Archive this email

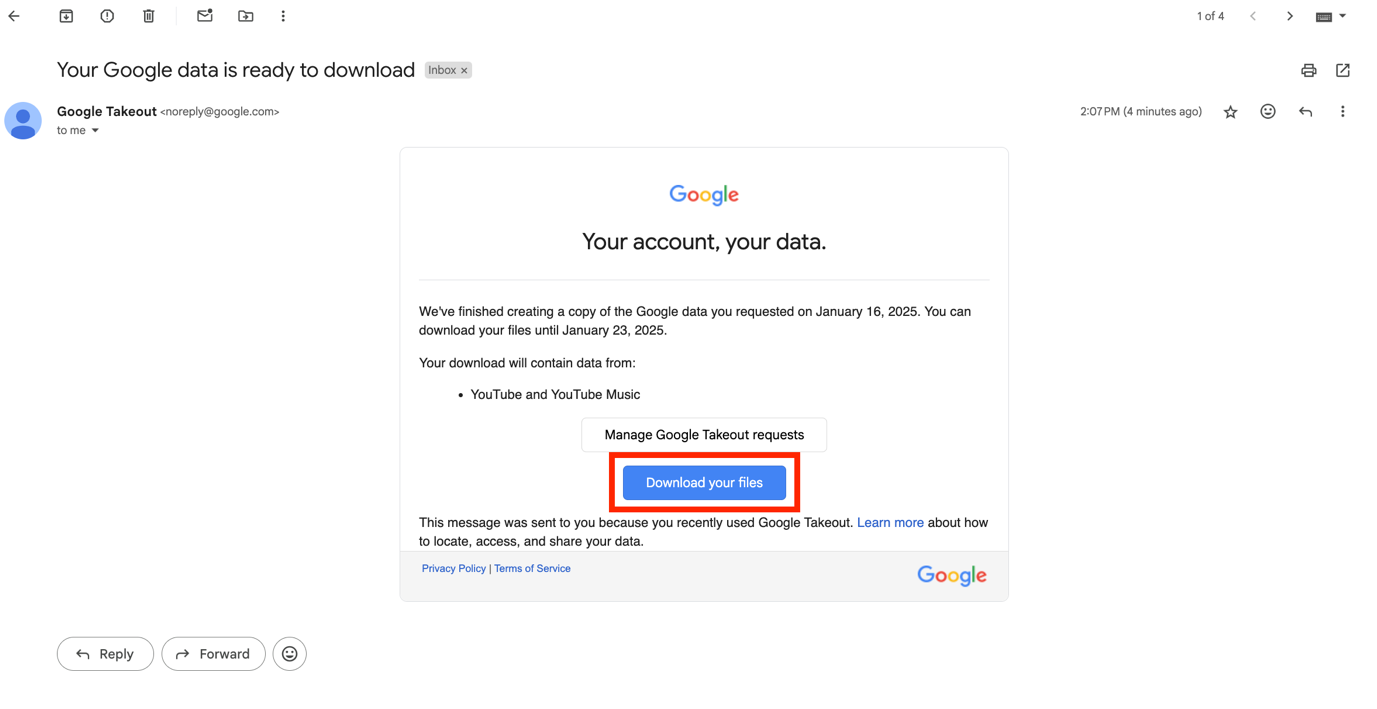(x=66, y=16)
